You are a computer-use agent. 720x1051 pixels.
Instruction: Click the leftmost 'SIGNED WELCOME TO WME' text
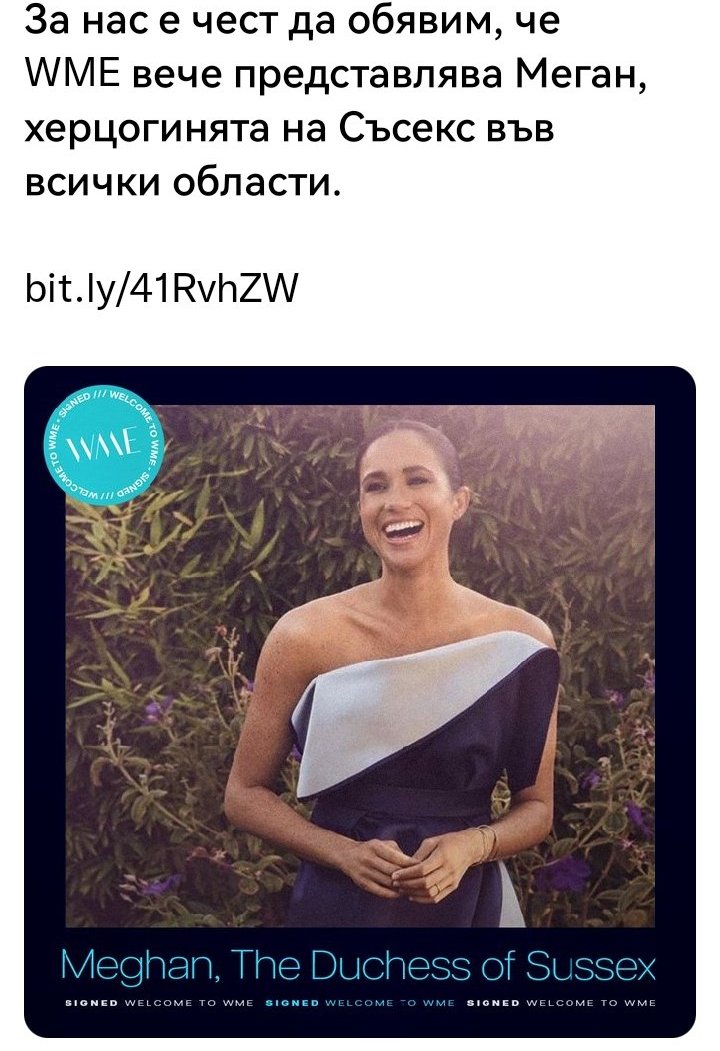(x=159, y=1003)
